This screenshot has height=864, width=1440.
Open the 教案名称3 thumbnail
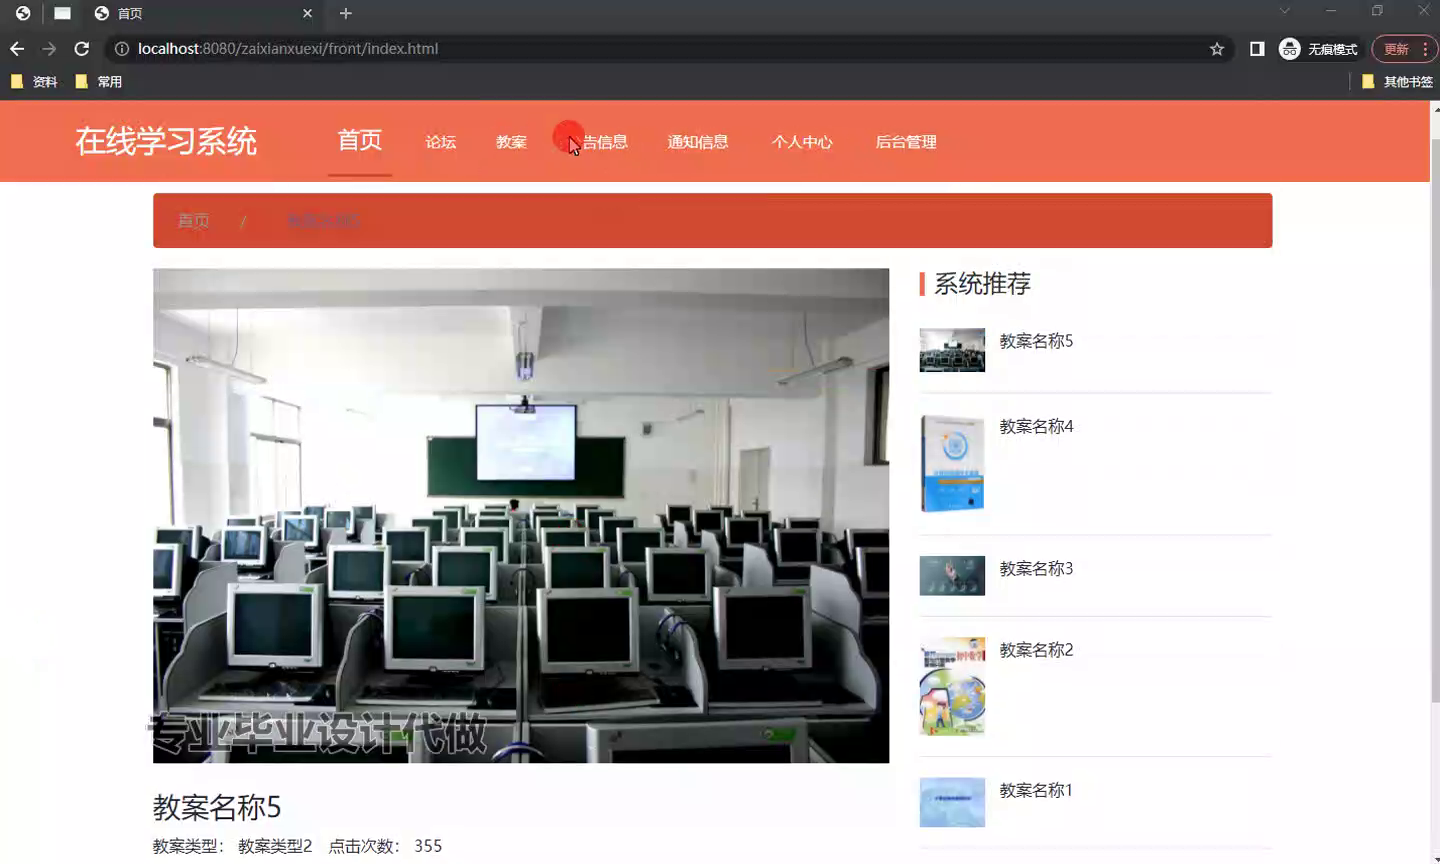coord(952,576)
